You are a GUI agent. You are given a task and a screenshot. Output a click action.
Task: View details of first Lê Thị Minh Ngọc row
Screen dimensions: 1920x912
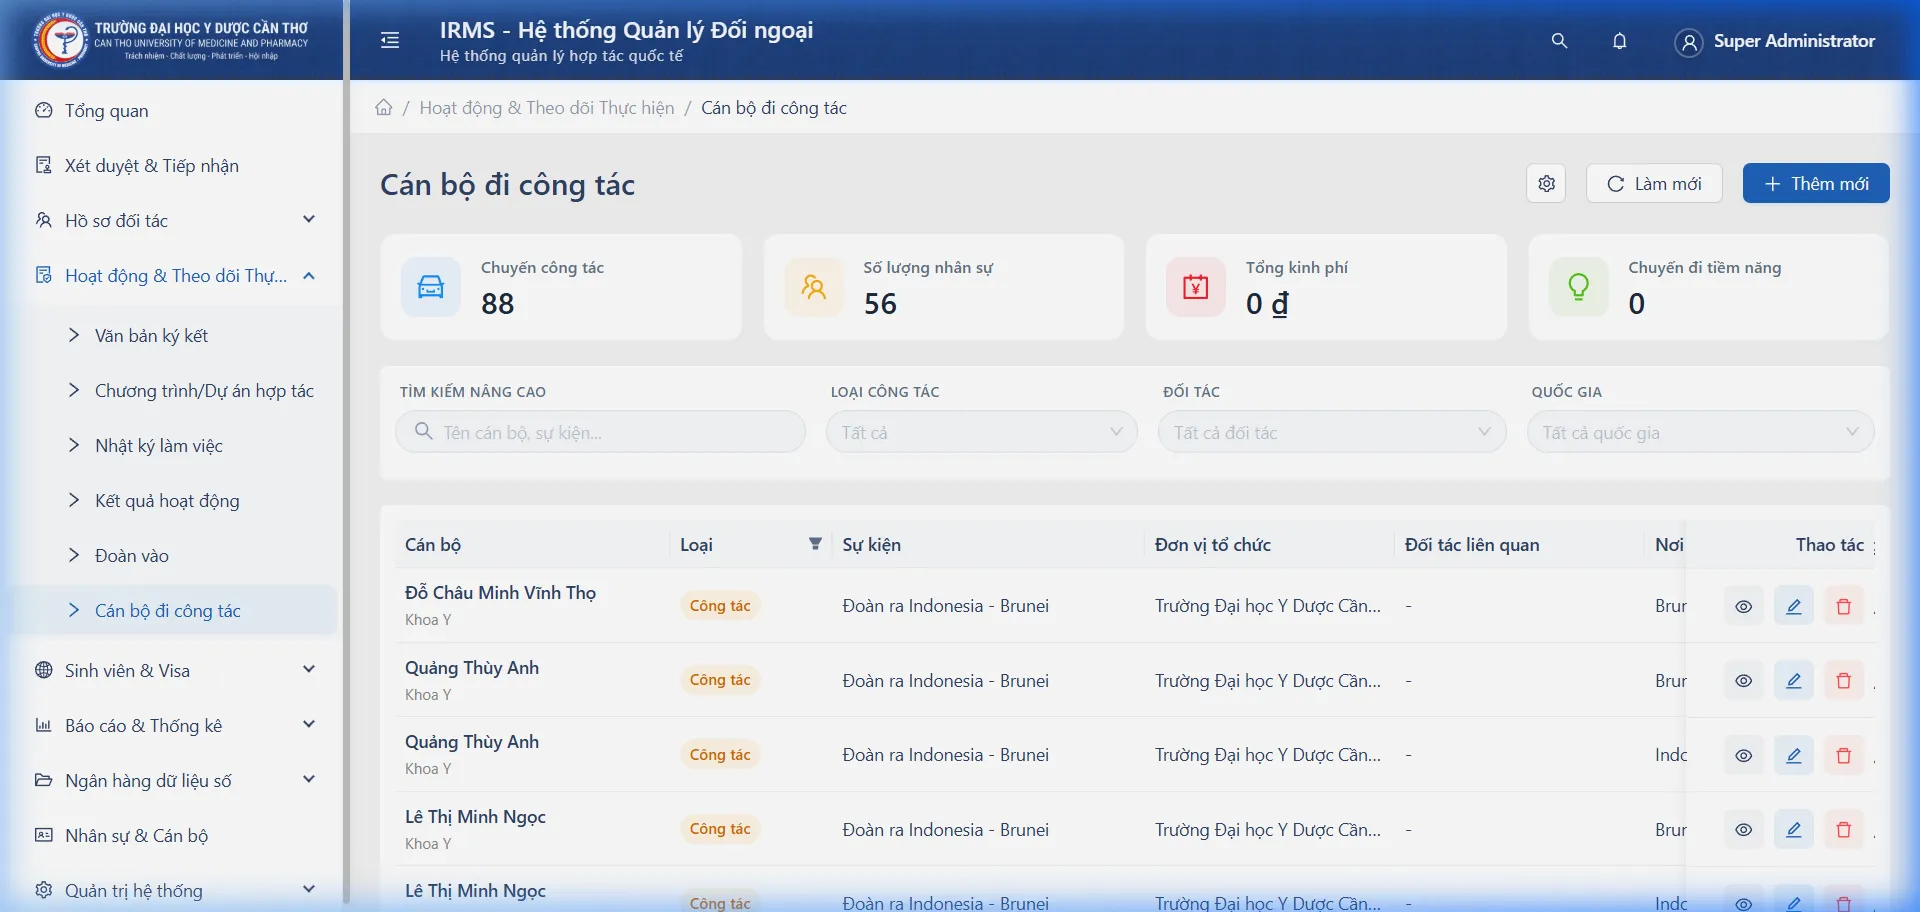pyautogui.click(x=1743, y=830)
